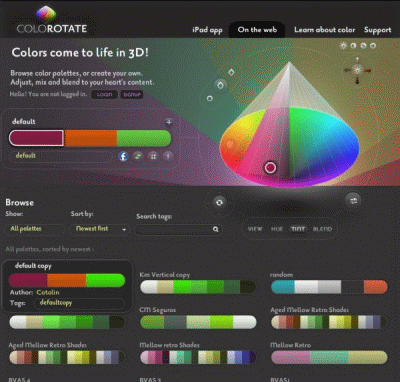Viewport: 400px width, 382px height.
Task: Click the search magnifier icon
Action: 216,229
